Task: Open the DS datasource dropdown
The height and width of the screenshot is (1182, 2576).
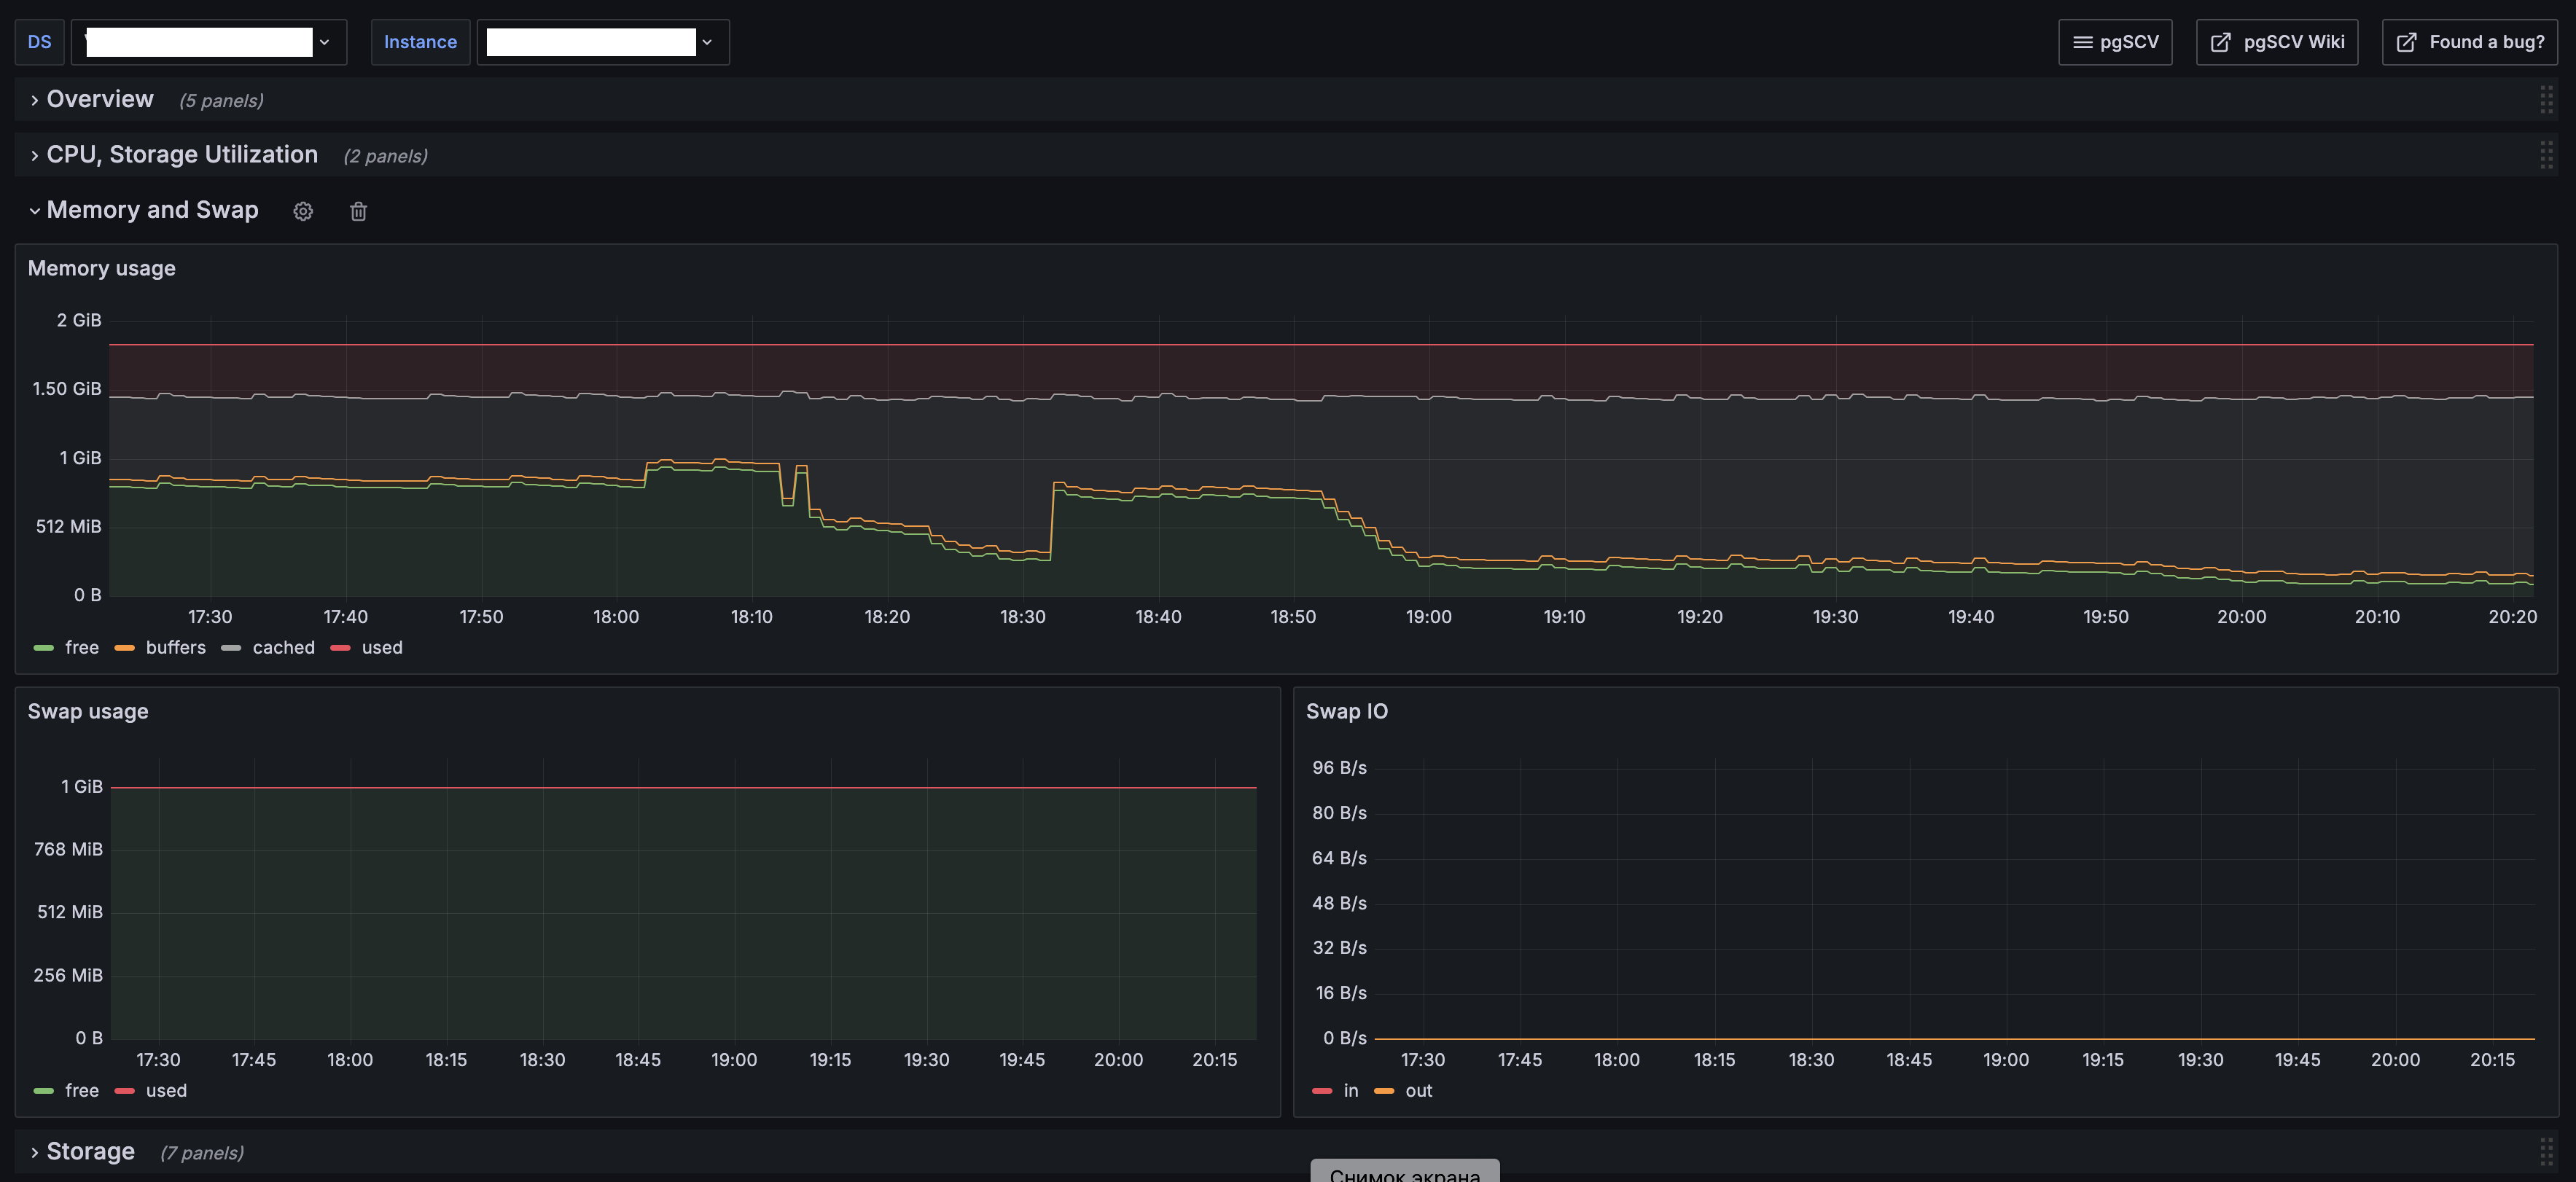Action: (209, 42)
